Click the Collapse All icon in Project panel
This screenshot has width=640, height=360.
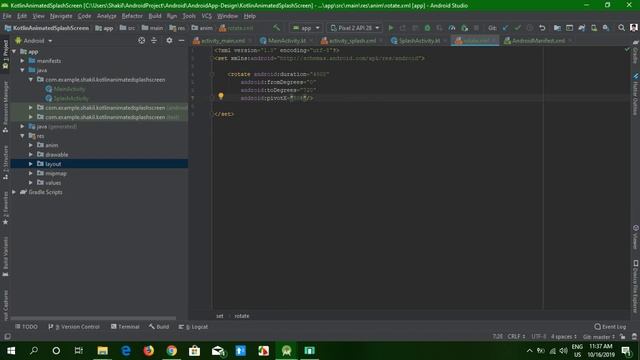click(x=154, y=40)
